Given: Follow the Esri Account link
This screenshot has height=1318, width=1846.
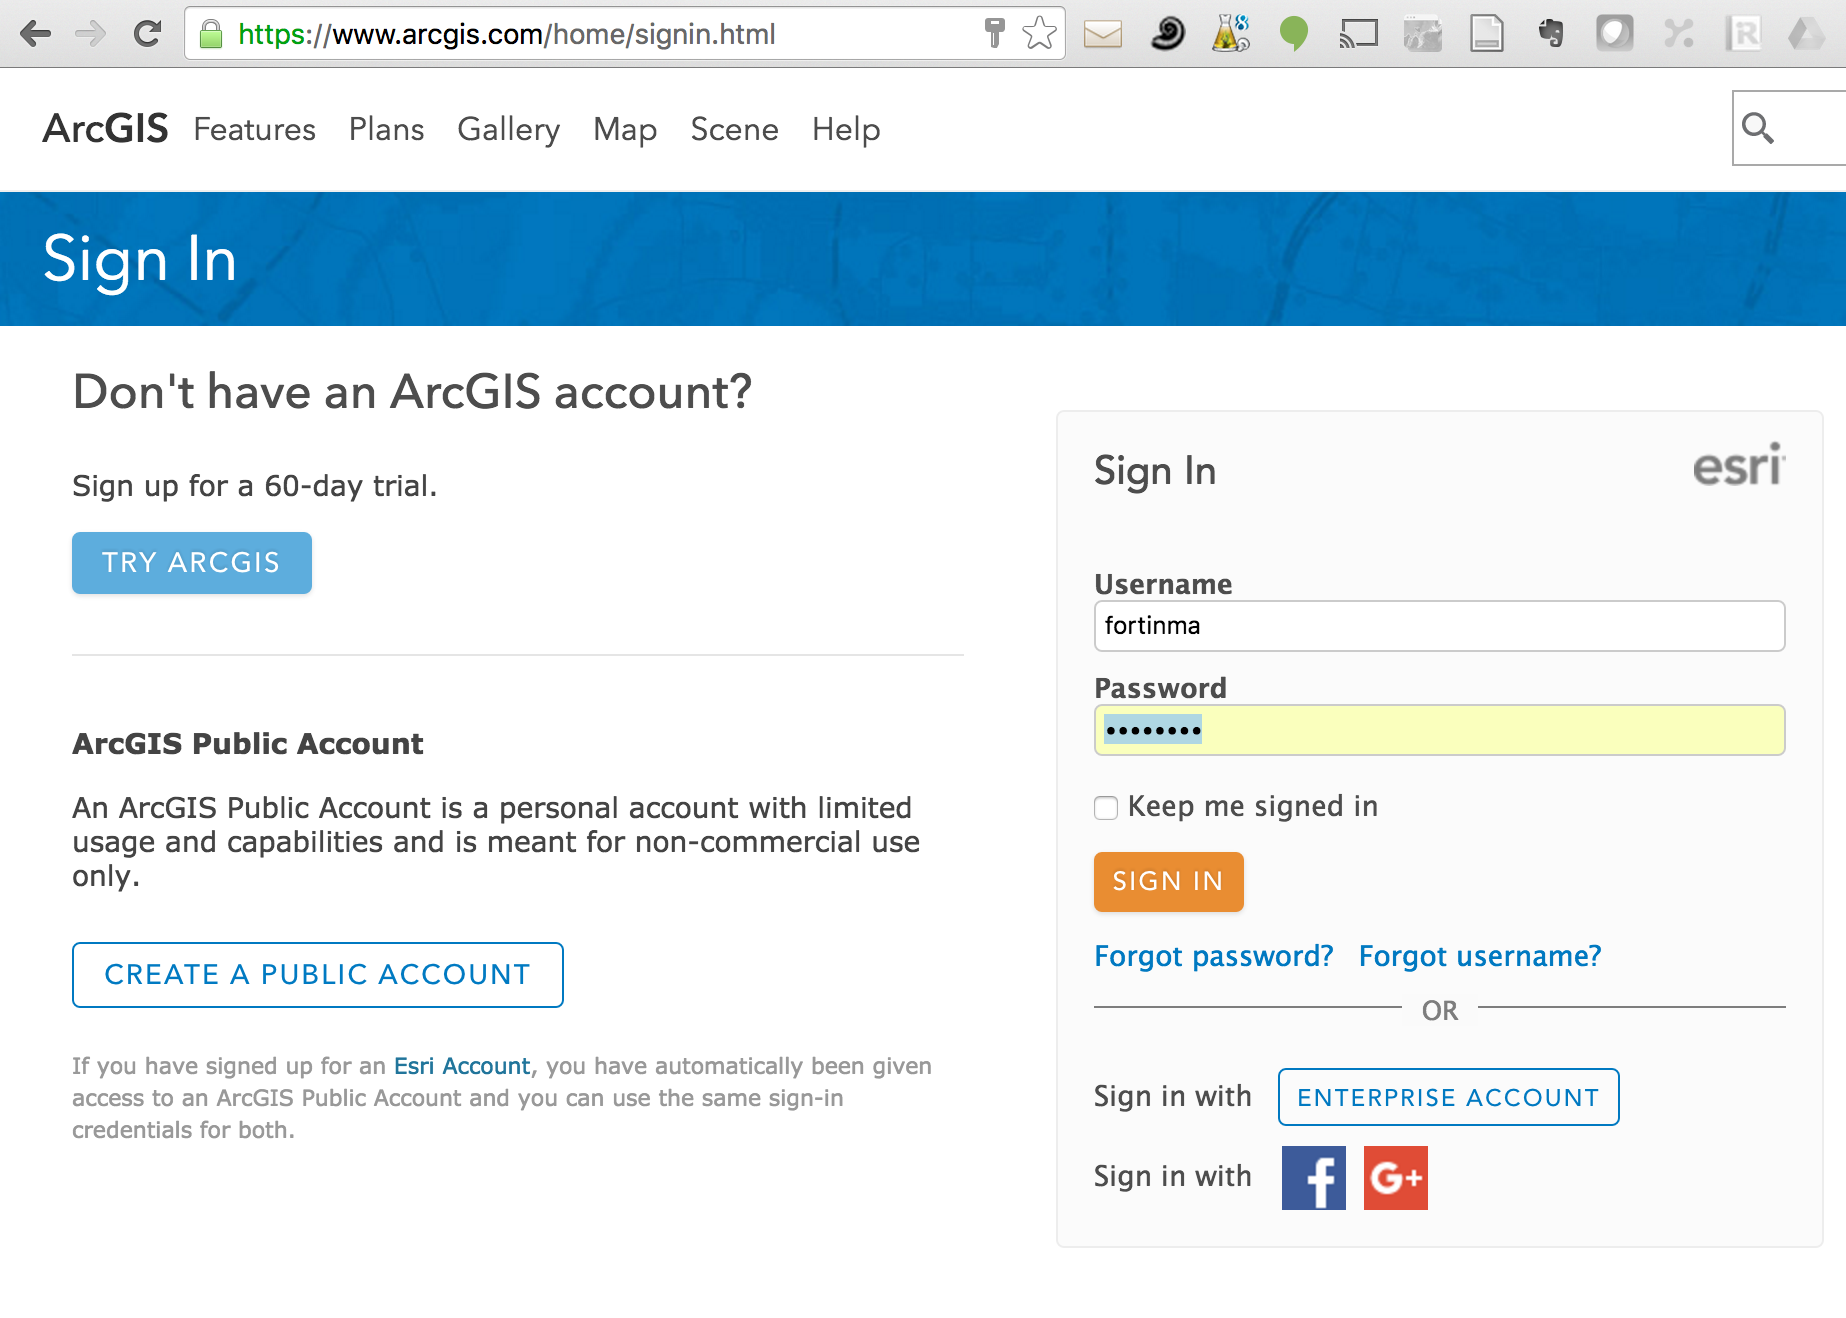Looking at the screenshot, I should pos(462,1066).
